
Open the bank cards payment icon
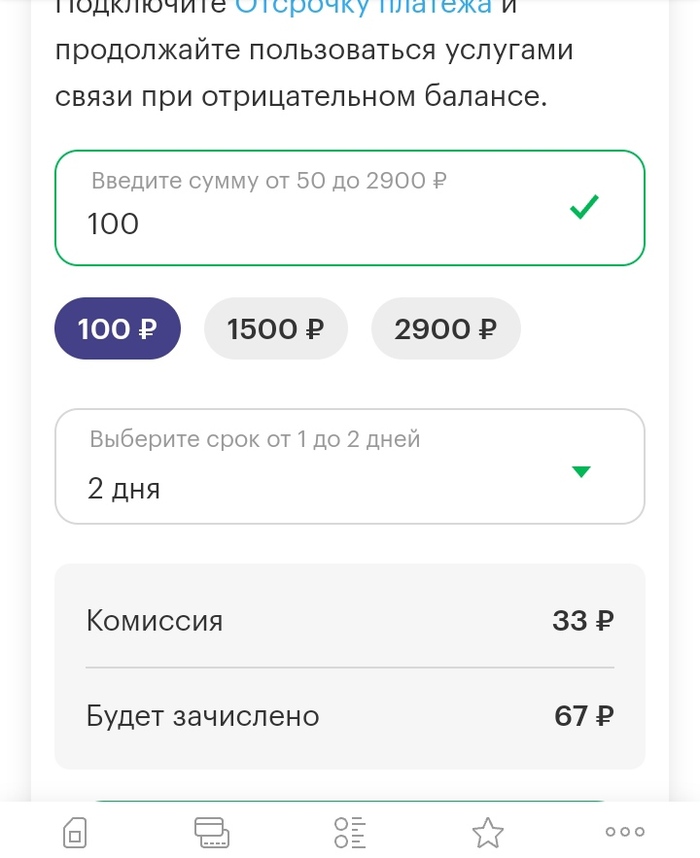click(x=210, y=831)
